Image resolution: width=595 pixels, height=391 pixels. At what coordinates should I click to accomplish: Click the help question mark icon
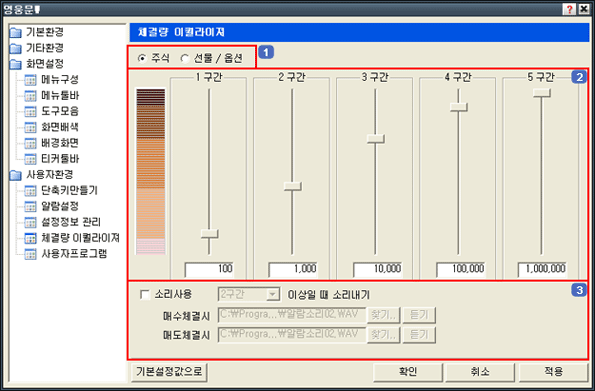click(x=569, y=9)
